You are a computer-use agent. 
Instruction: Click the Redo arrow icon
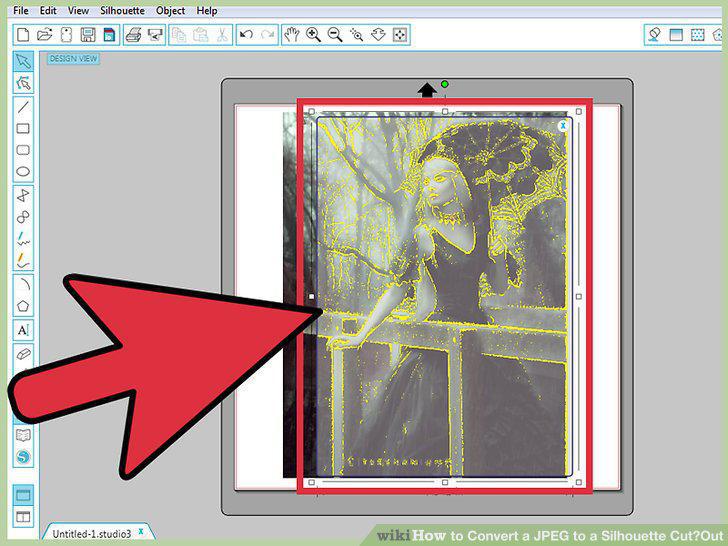pos(268,35)
